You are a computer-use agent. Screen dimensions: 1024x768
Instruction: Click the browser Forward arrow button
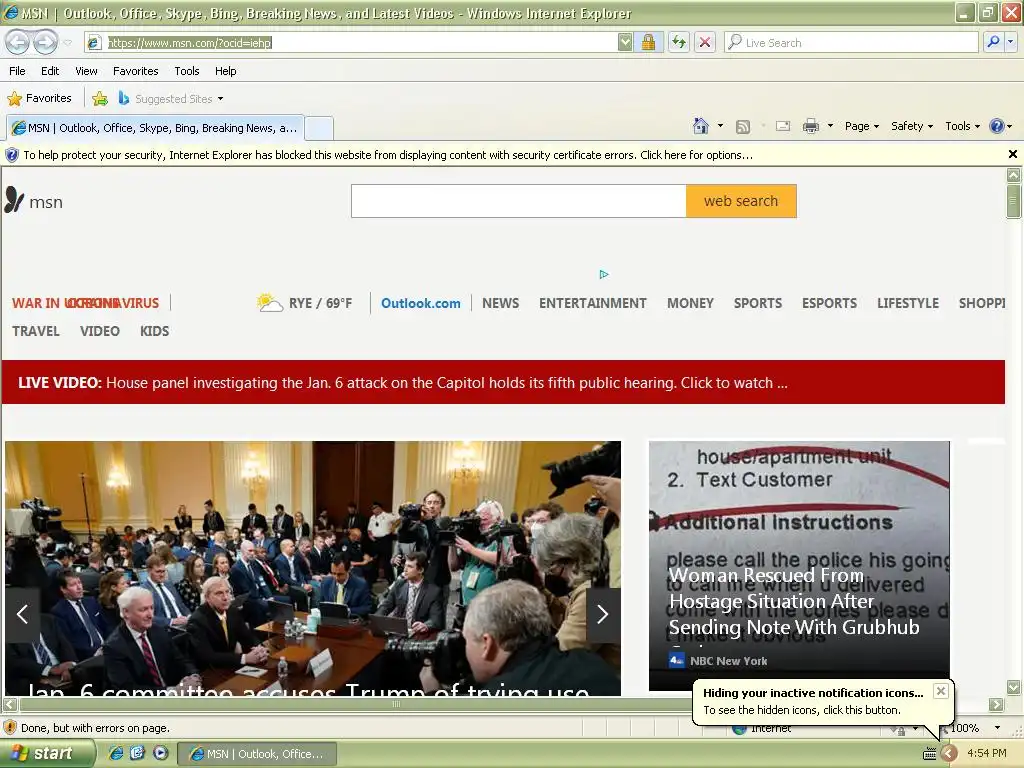click(45, 42)
